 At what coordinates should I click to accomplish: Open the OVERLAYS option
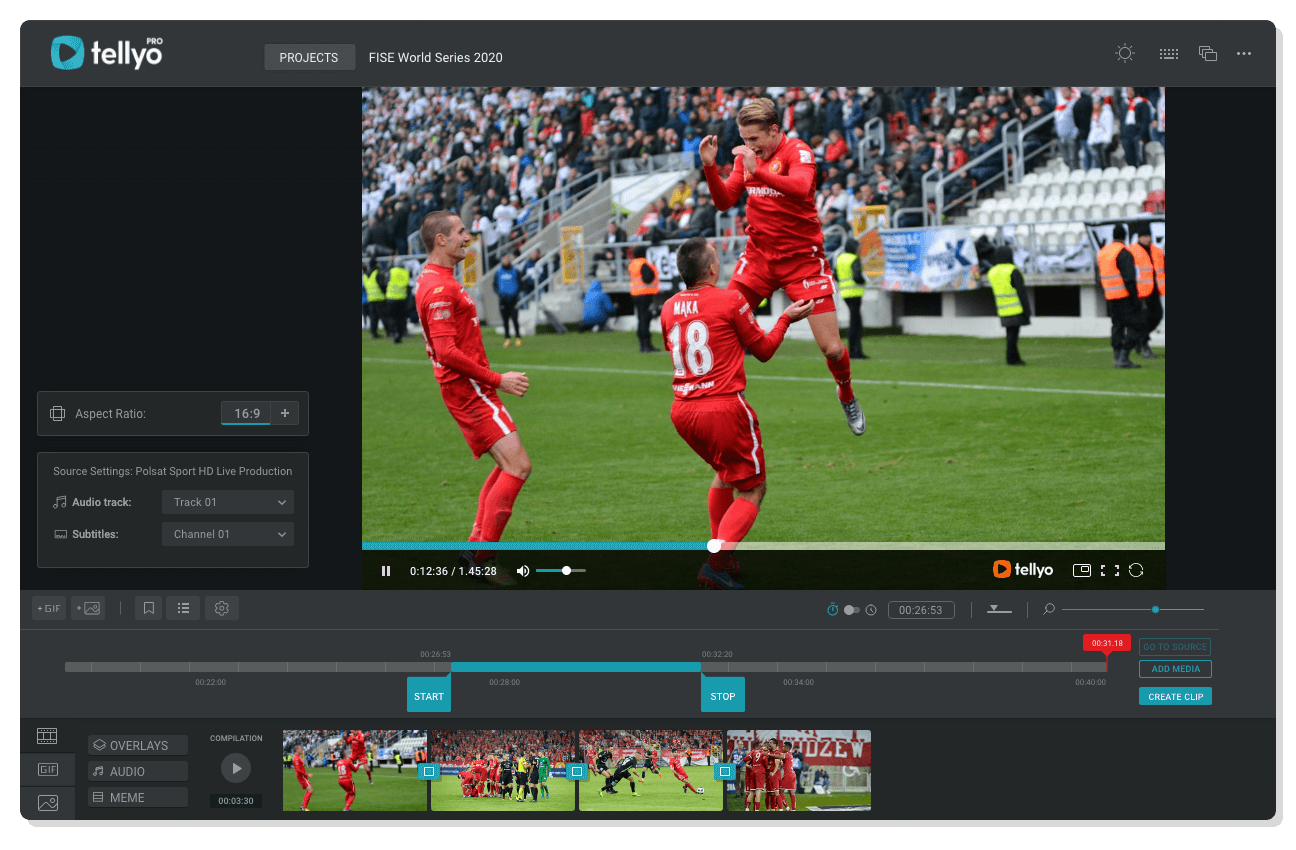coord(138,745)
